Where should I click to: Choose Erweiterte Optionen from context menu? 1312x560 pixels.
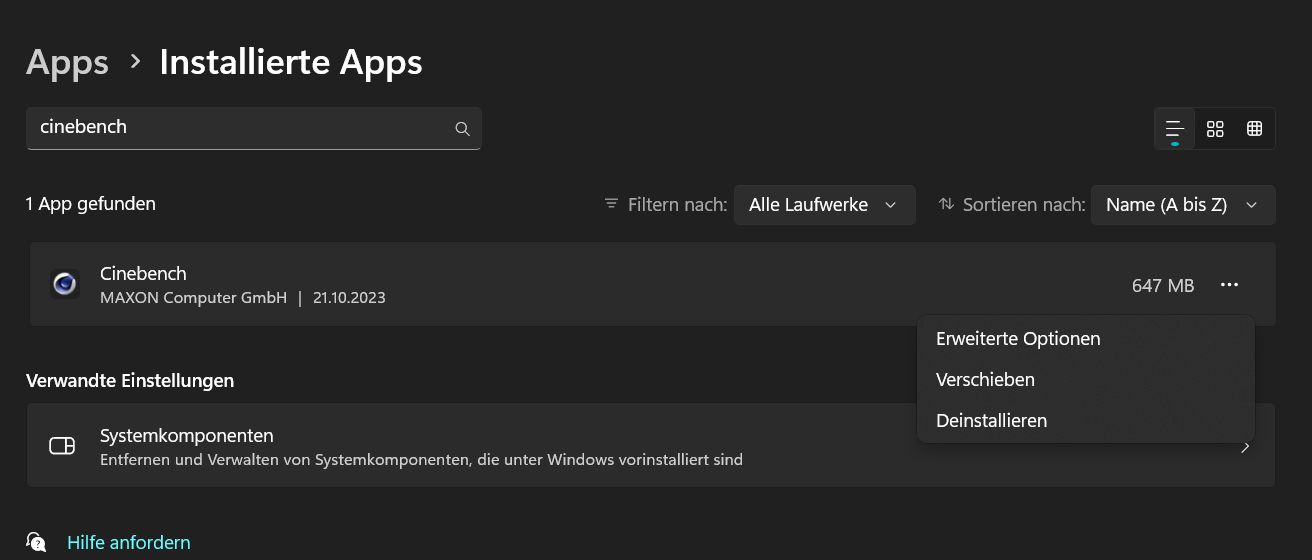pos(1085,339)
